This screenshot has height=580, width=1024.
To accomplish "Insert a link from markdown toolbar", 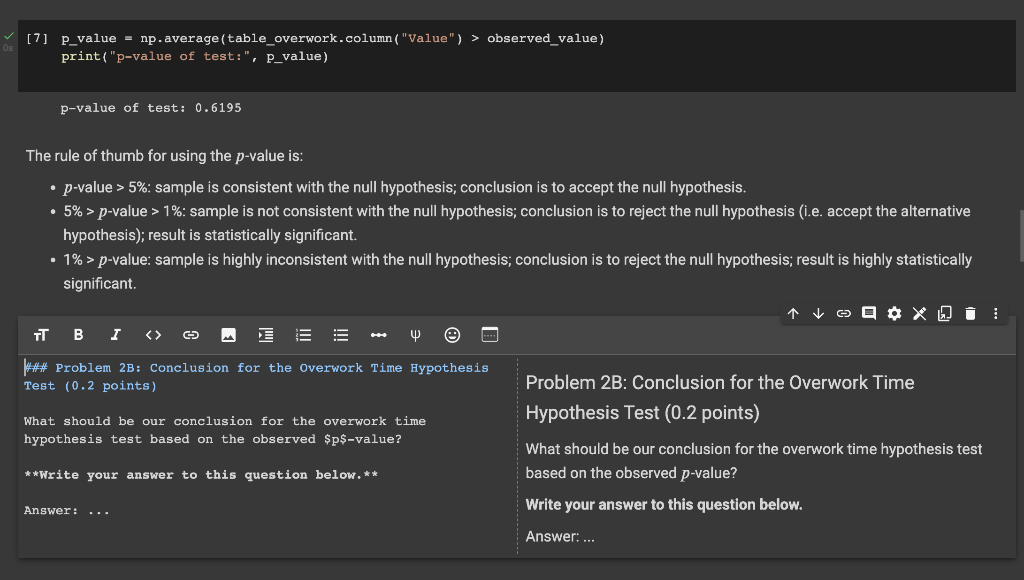I will click(x=191, y=335).
